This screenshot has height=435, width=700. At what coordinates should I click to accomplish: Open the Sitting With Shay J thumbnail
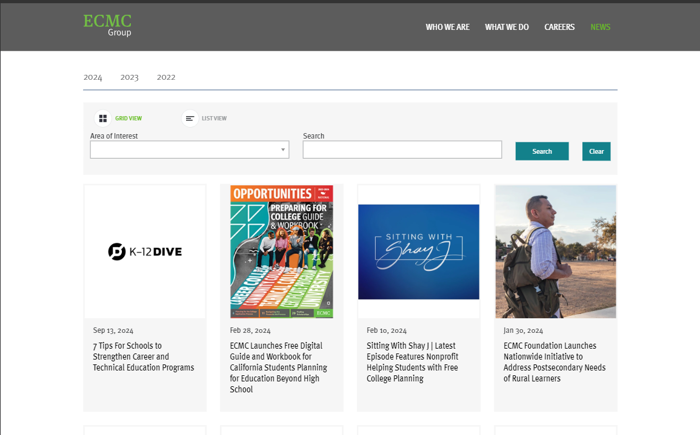pyautogui.click(x=419, y=251)
